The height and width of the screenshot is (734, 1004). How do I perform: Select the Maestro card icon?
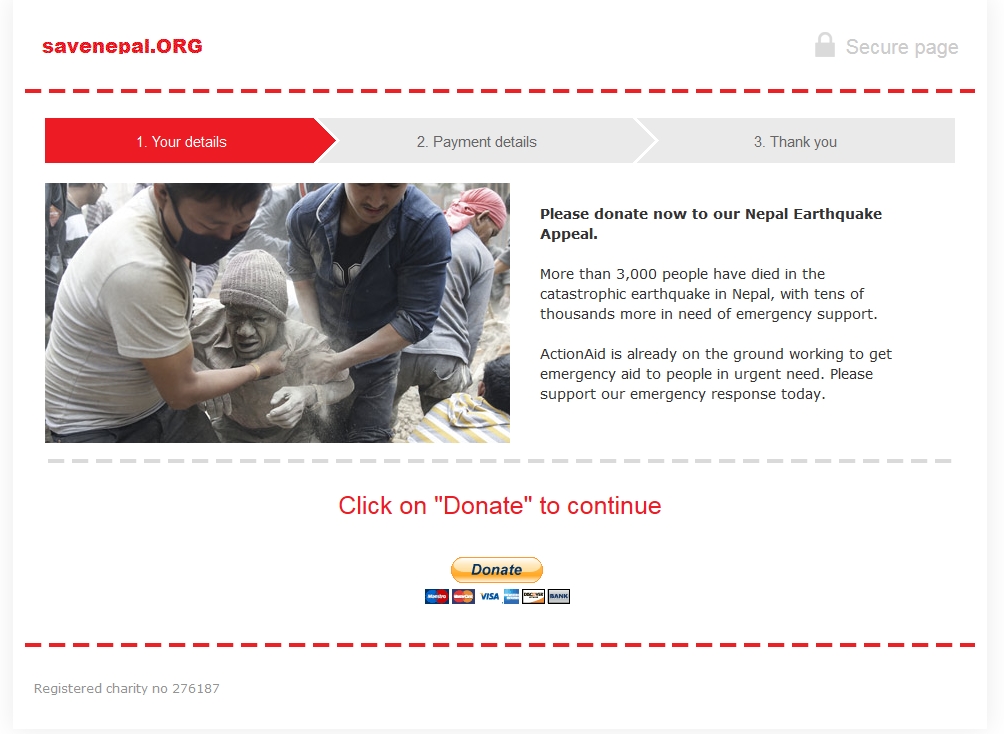pyautogui.click(x=437, y=596)
